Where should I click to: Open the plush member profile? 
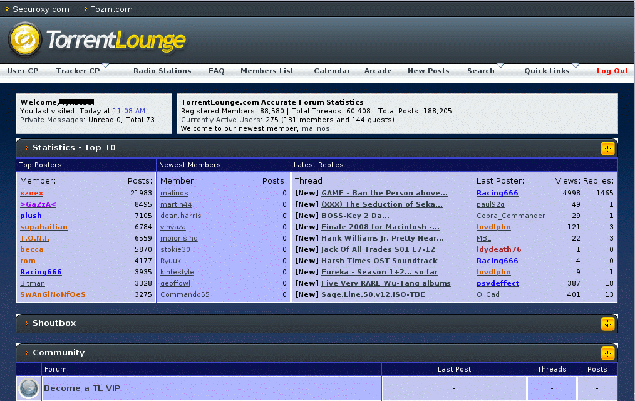point(31,215)
